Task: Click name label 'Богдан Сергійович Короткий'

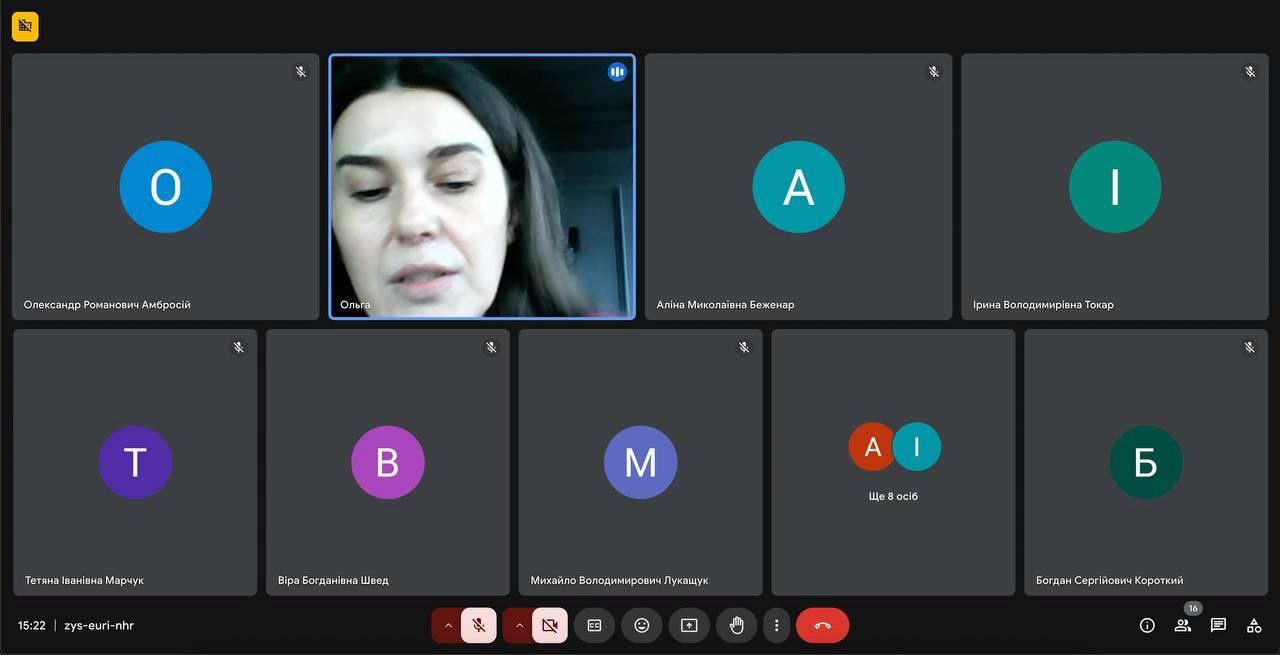Action: pyautogui.click(x=1110, y=580)
